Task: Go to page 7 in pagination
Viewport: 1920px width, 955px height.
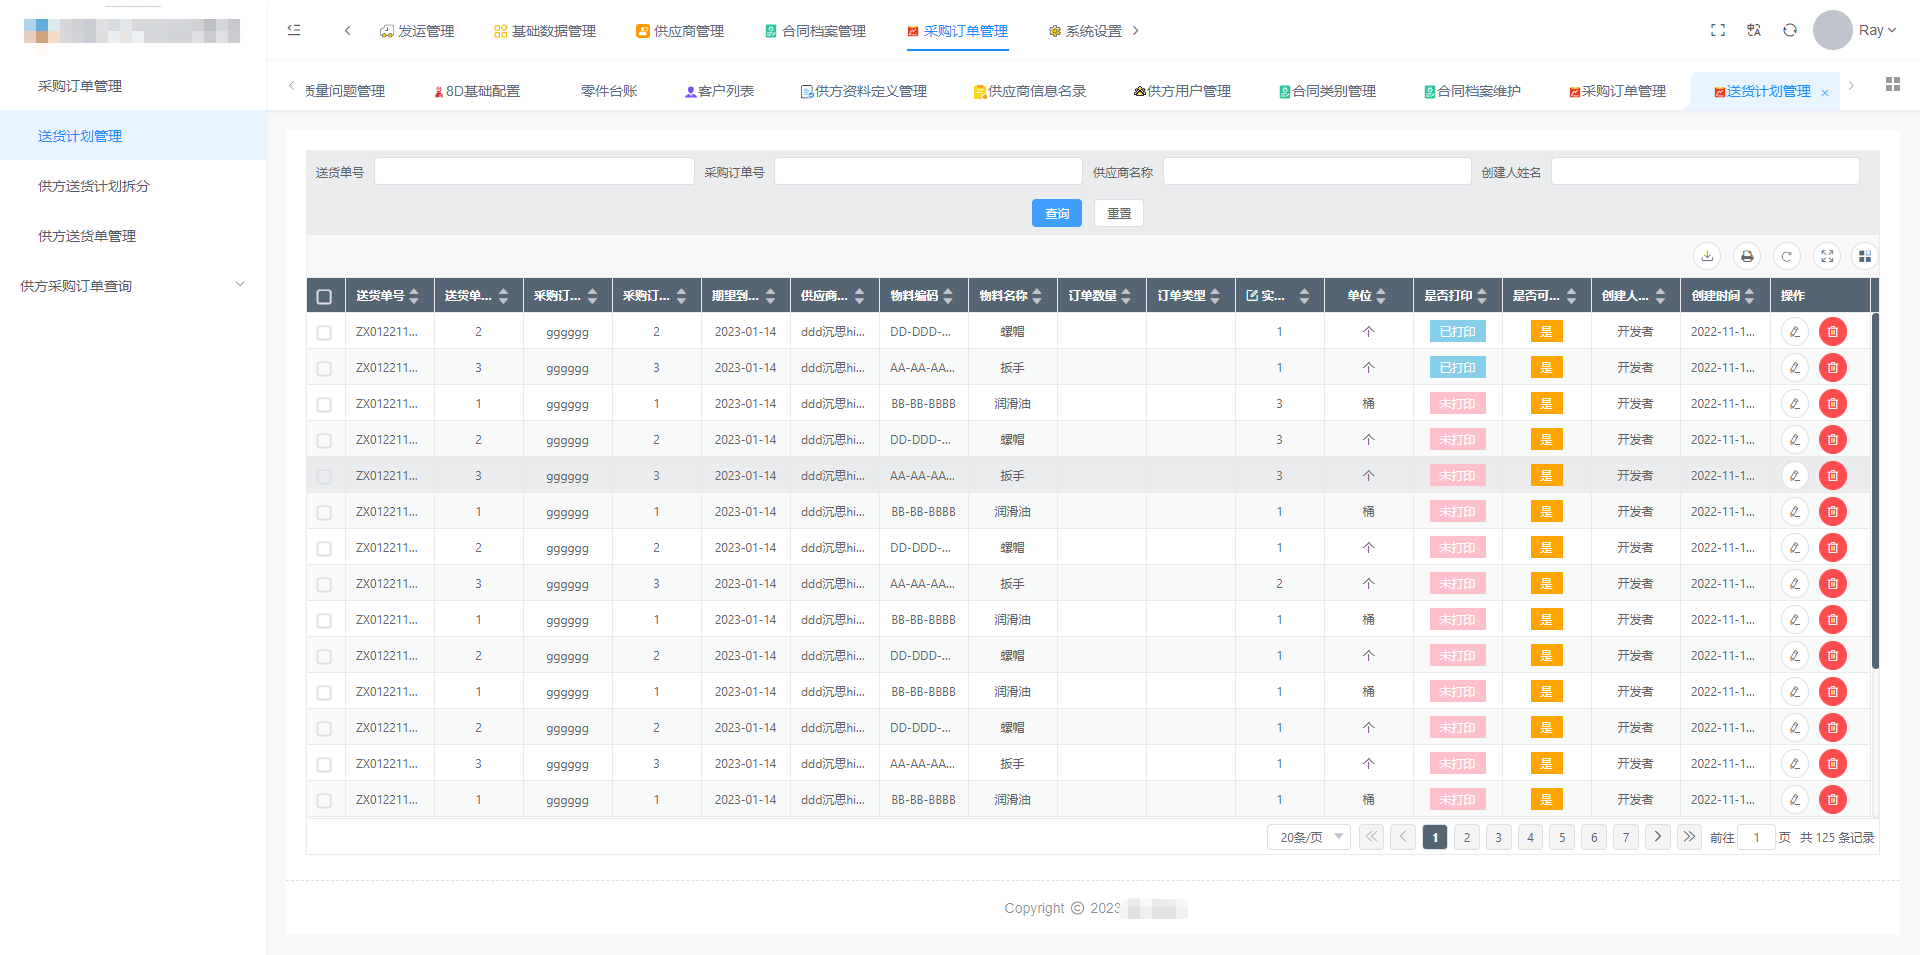Action: coord(1626,837)
